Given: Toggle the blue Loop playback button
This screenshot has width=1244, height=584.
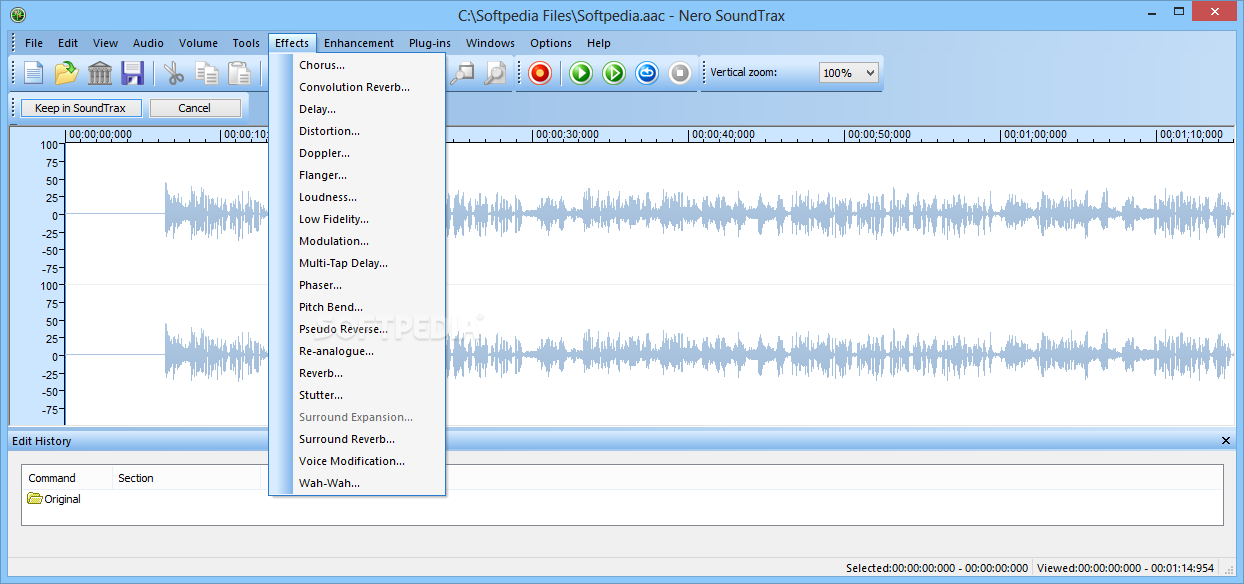Looking at the screenshot, I should [x=647, y=73].
